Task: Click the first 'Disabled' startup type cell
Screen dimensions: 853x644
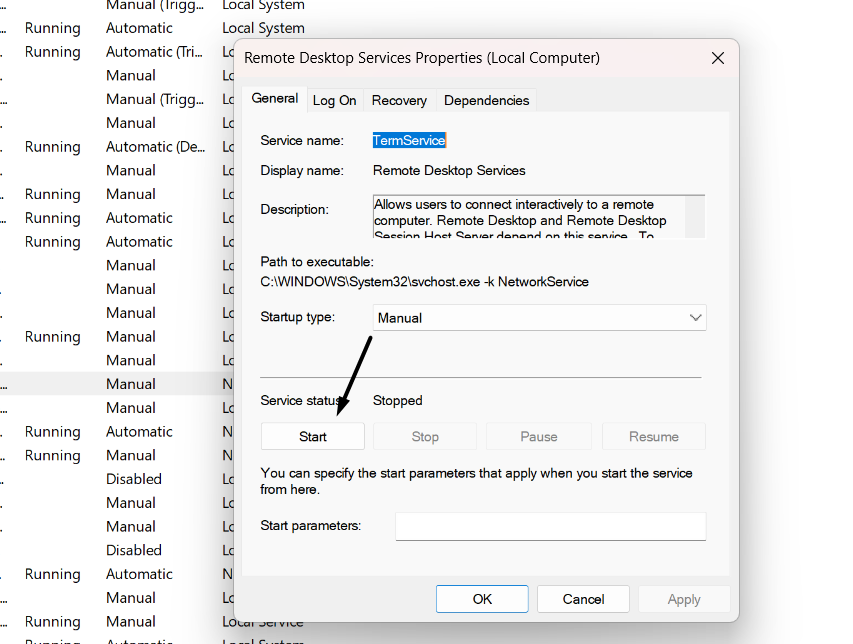Action: coord(134,479)
